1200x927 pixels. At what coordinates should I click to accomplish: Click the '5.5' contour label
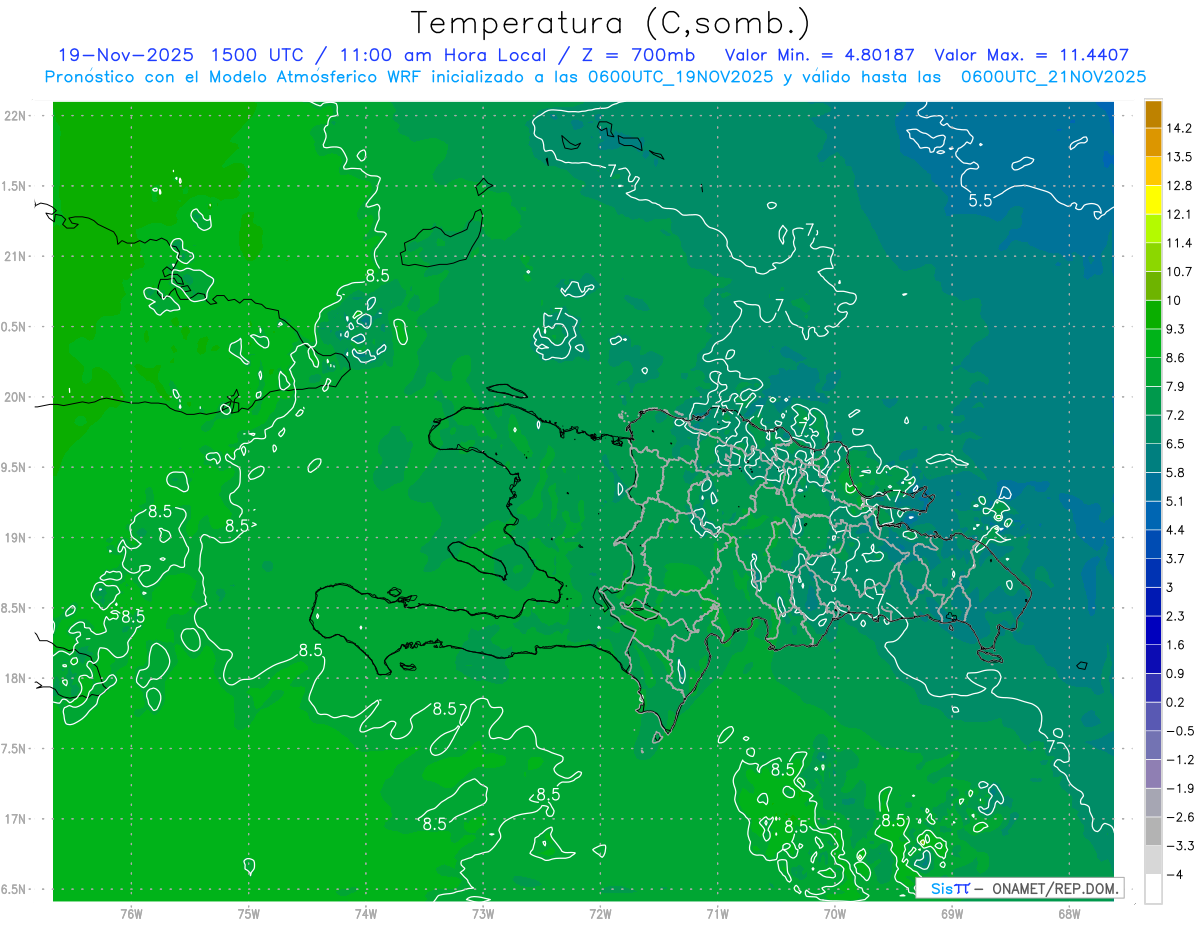[x=981, y=200]
